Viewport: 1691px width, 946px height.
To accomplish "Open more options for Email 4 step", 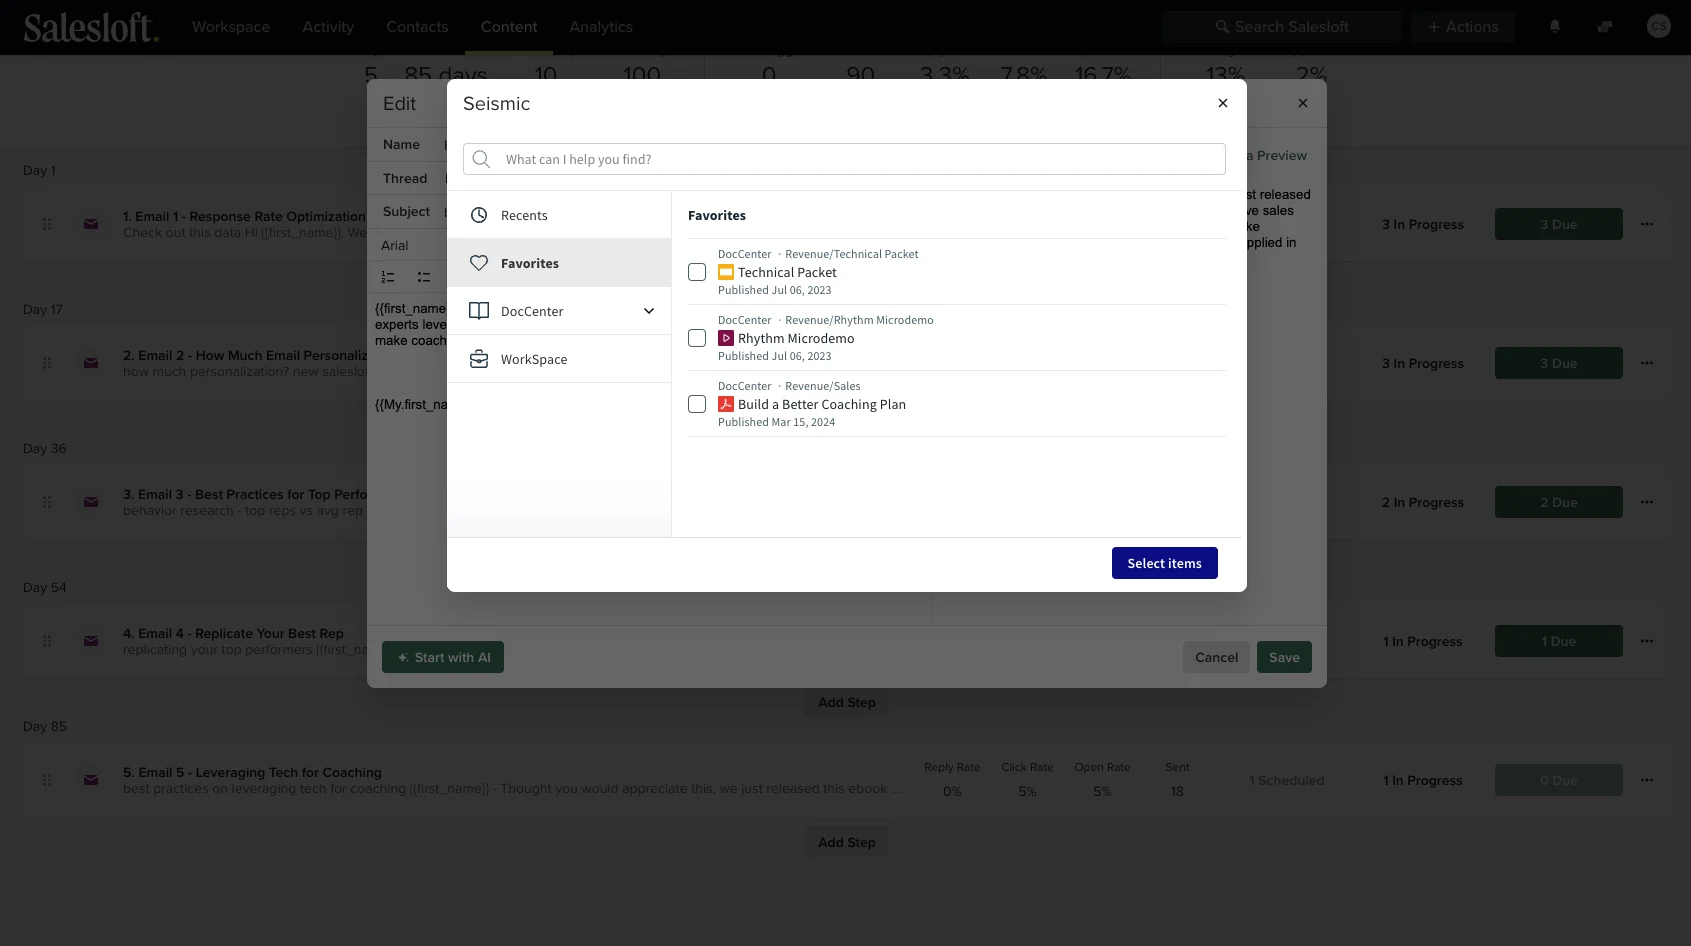I will point(1647,641).
